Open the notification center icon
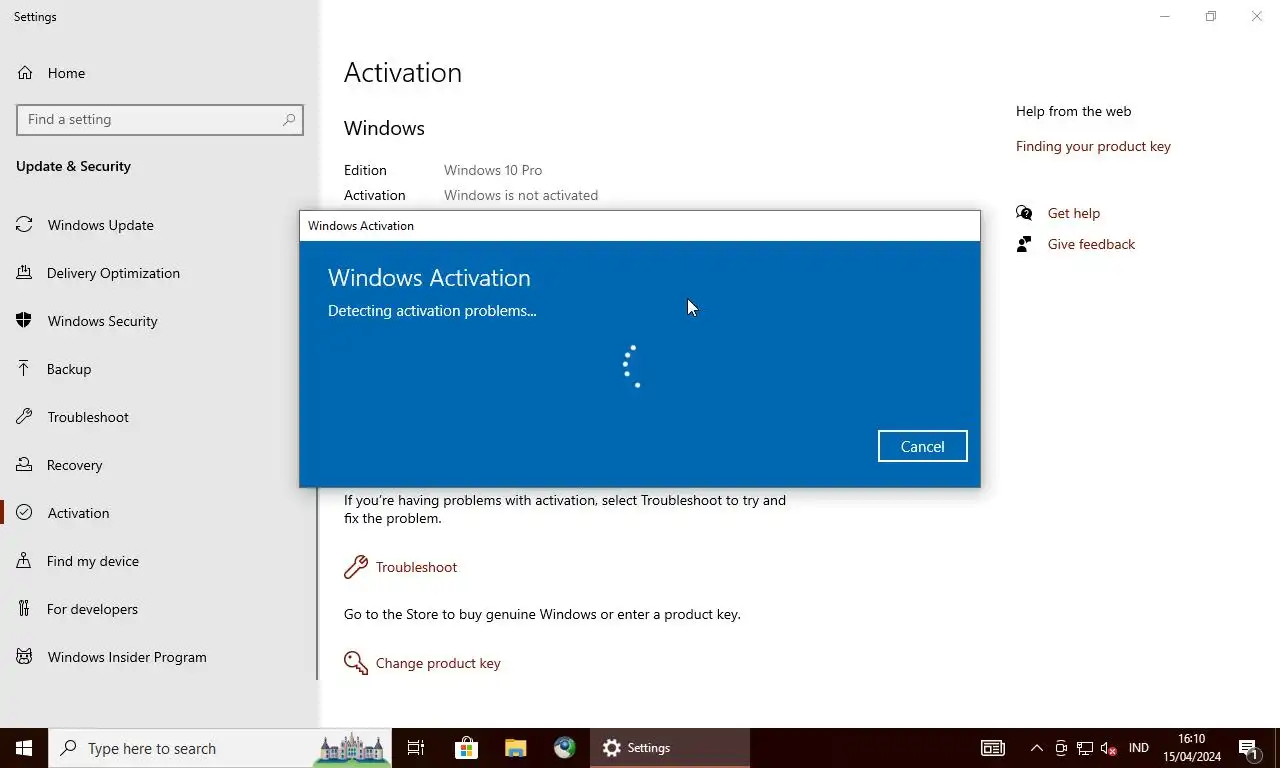Image resolution: width=1280 pixels, height=768 pixels. pos(1249,748)
